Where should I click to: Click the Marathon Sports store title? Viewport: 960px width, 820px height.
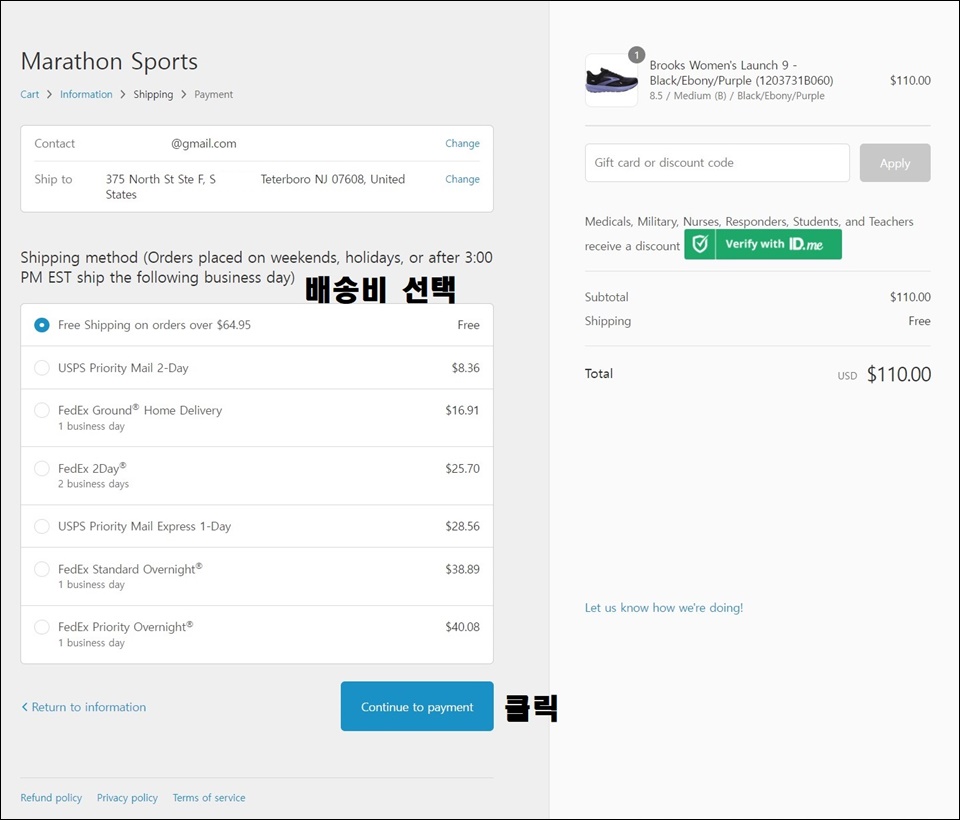[x=109, y=61]
